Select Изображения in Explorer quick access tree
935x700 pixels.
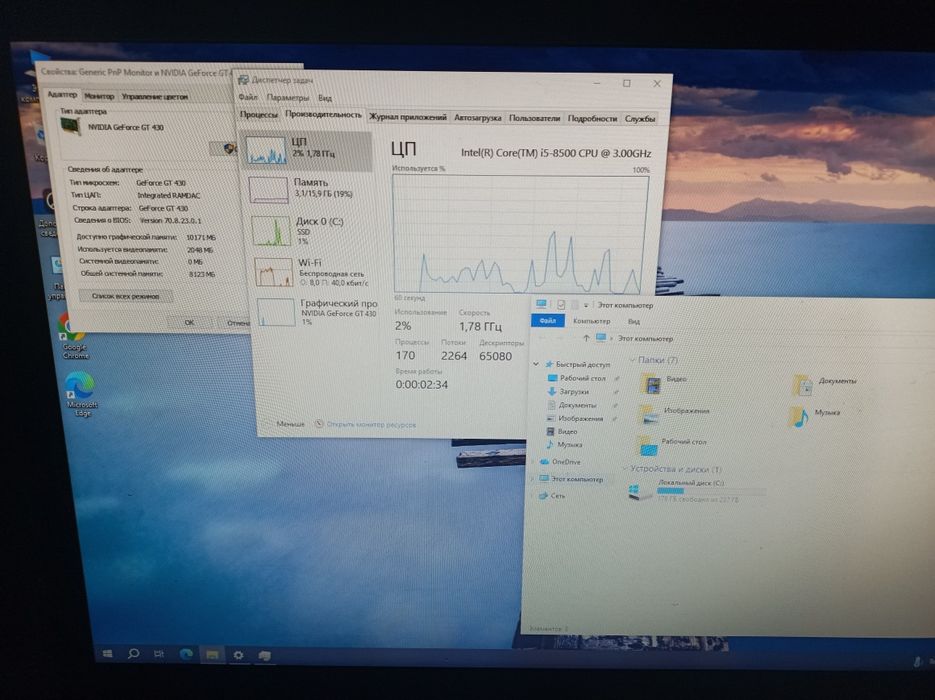click(x=580, y=419)
